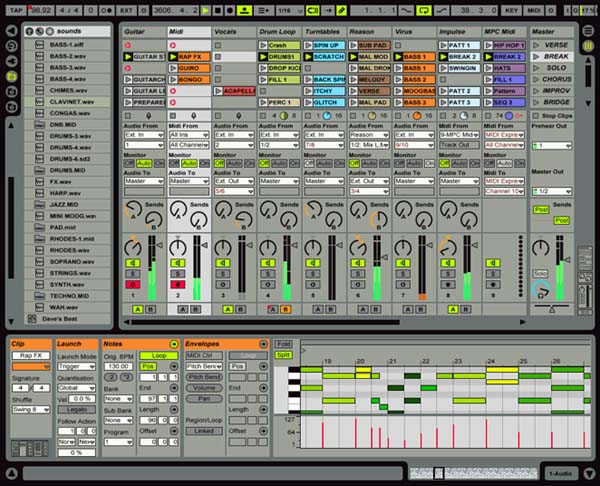The image size is (600, 486).
Task: Toggle track 1 activator speaker button
Action: tap(133, 263)
